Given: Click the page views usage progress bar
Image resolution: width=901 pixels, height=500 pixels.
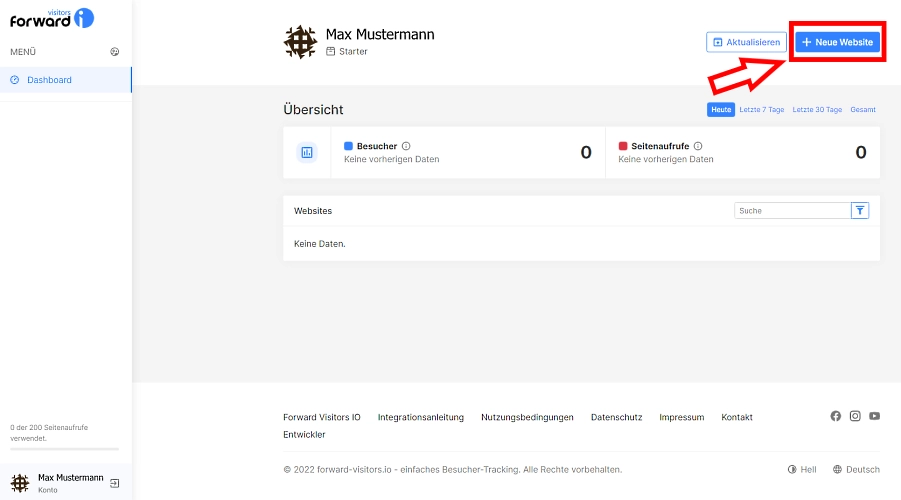Looking at the screenshot, I should click(64, 449).
